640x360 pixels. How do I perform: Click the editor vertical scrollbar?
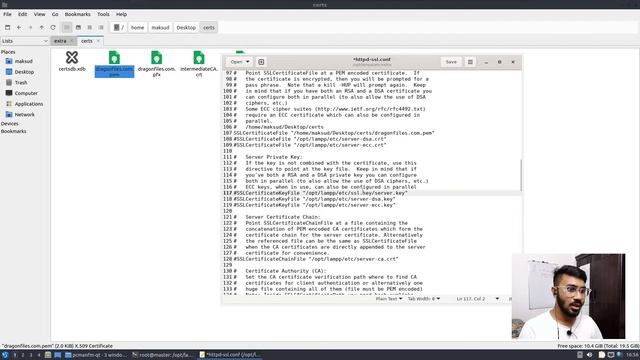pyautogui.click(x=521, y=176)
